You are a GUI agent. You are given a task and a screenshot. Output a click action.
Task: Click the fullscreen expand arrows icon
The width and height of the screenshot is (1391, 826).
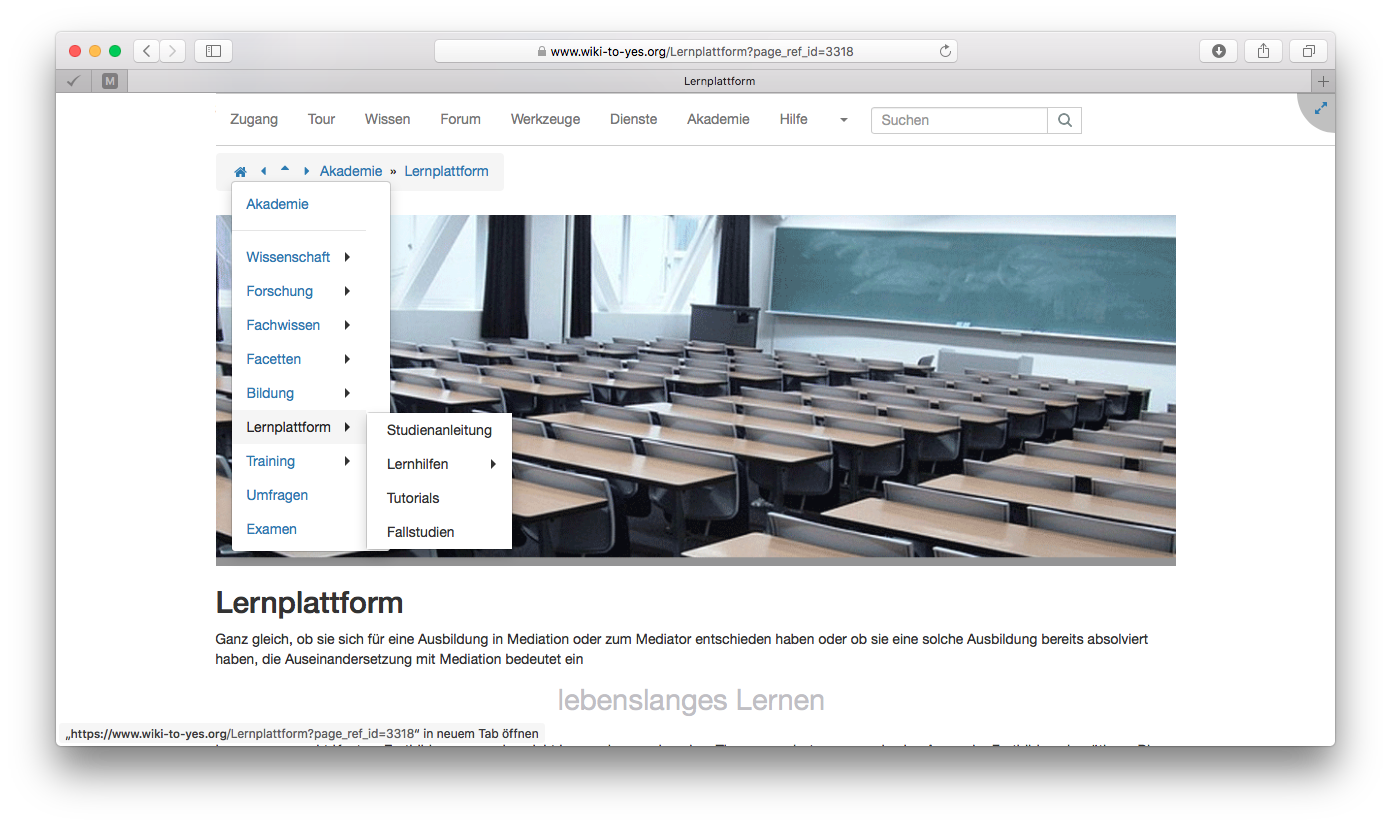pos(1320,108)
